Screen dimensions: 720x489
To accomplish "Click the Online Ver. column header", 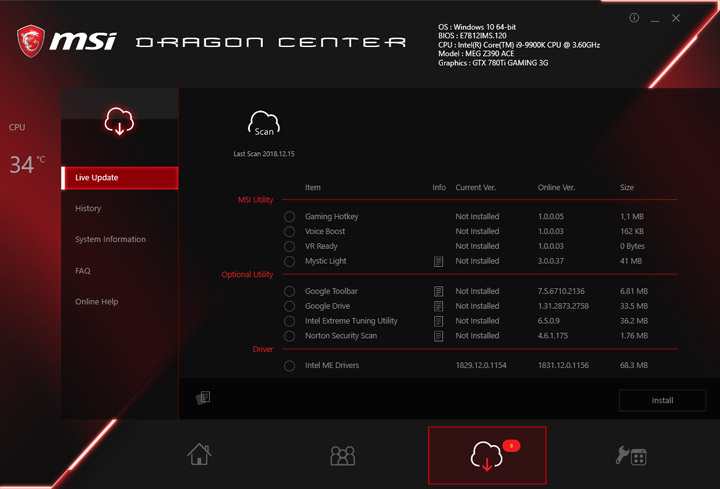I will point(556,187).
